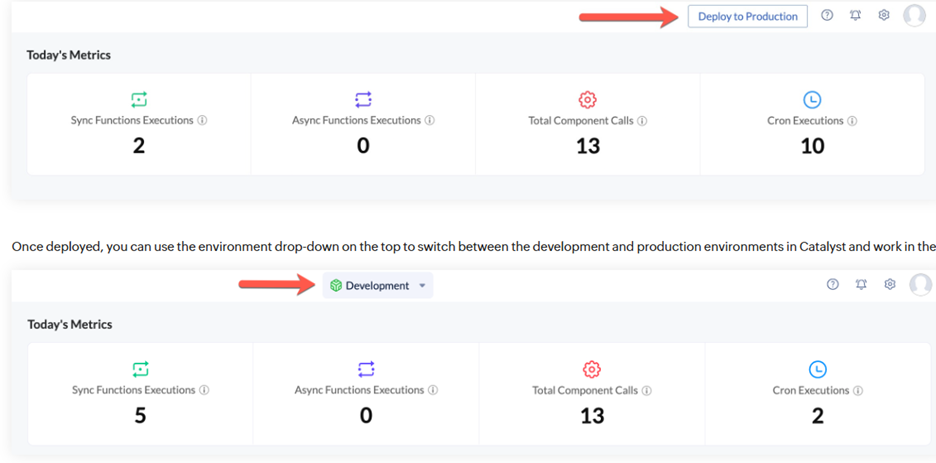Viewport: 936px width, 463px height.
Task: Open the settings gear next to Deploy to Production
Action: tap(884, 16)
